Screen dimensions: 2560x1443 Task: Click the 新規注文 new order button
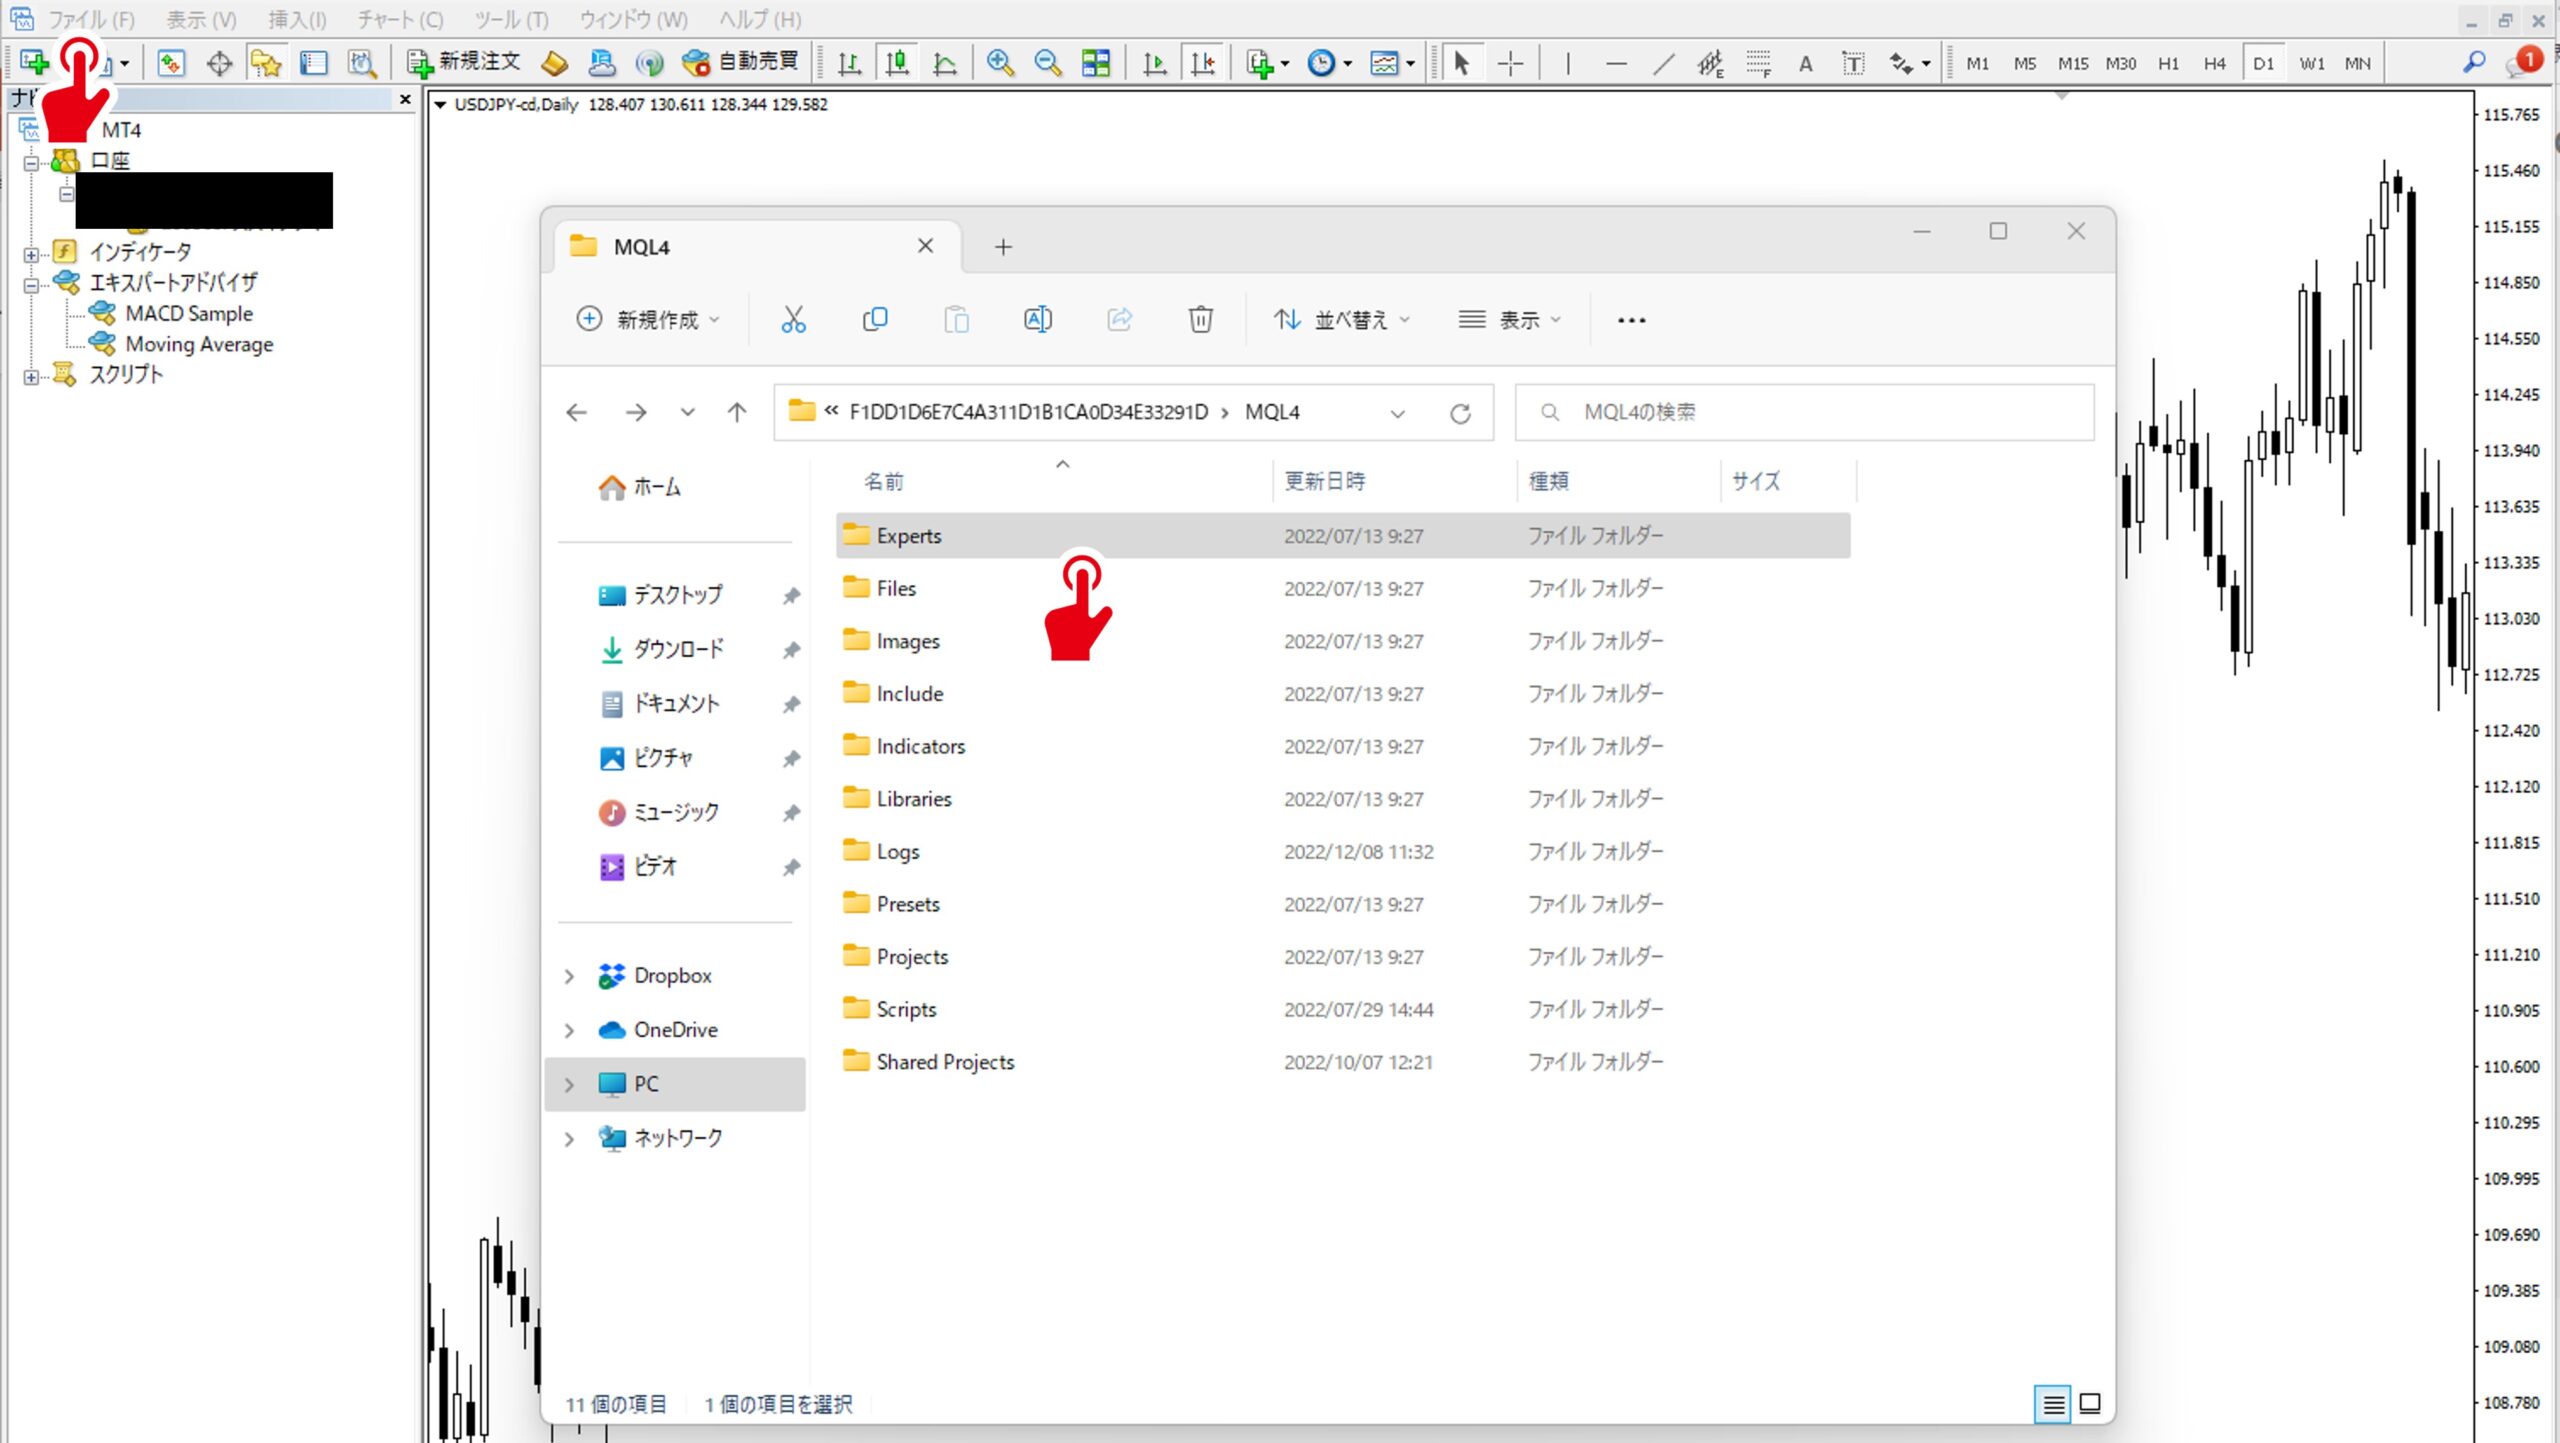464,62
